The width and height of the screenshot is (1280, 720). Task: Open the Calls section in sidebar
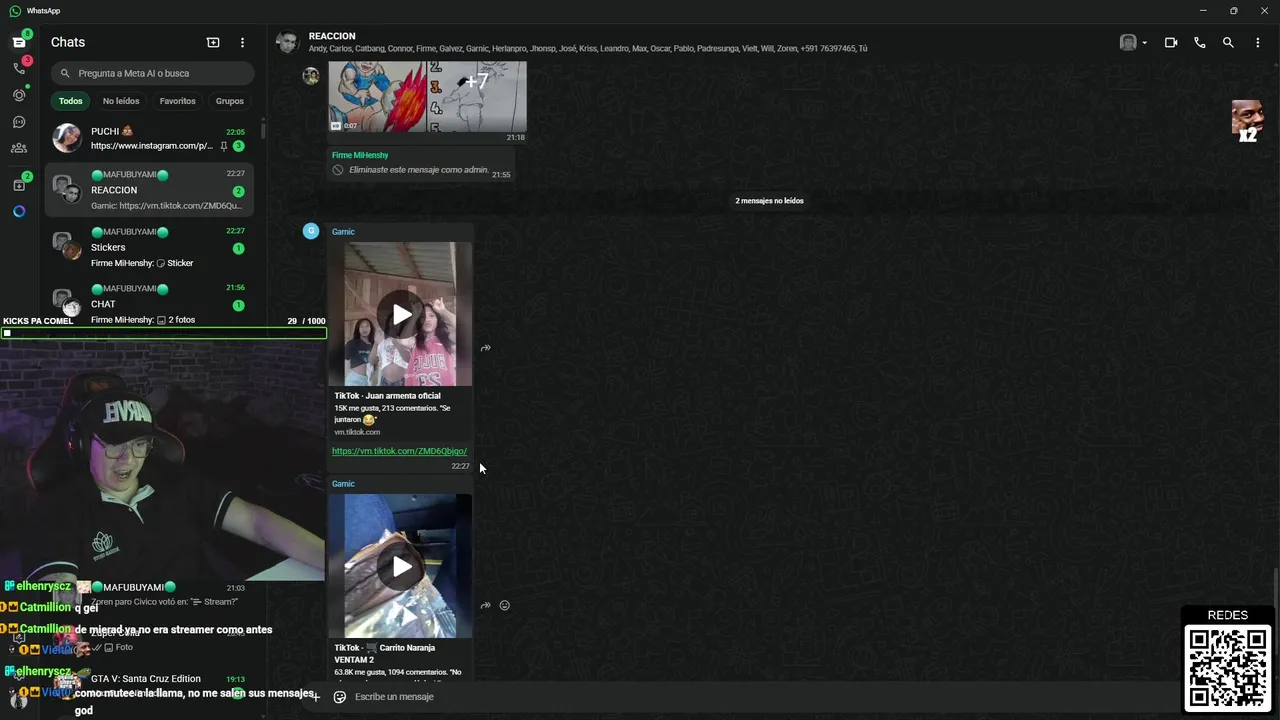point(19,68)
